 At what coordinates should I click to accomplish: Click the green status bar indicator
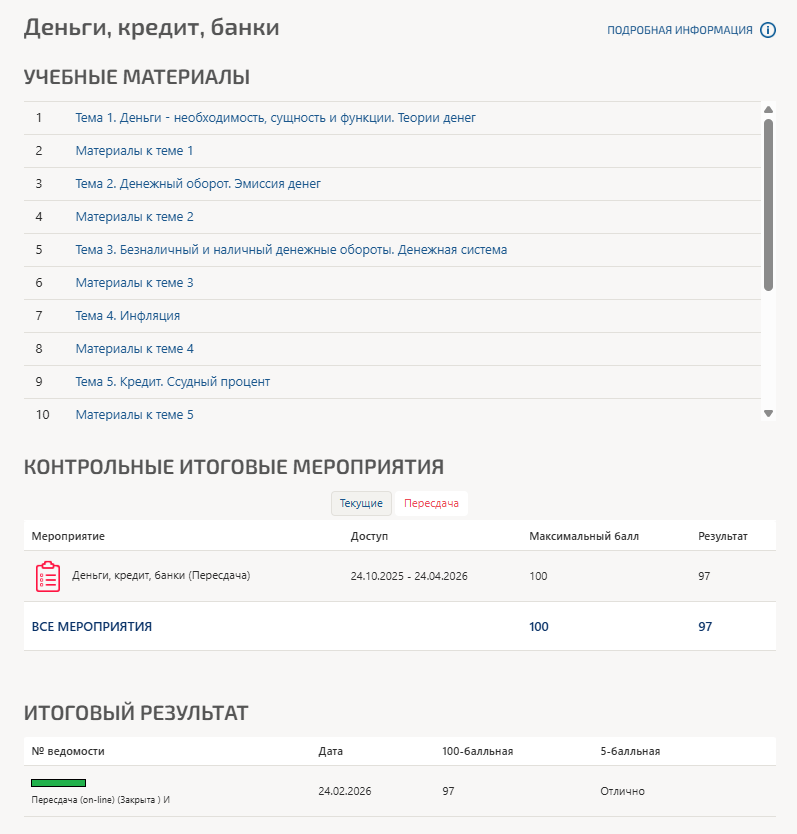[58, 783]
